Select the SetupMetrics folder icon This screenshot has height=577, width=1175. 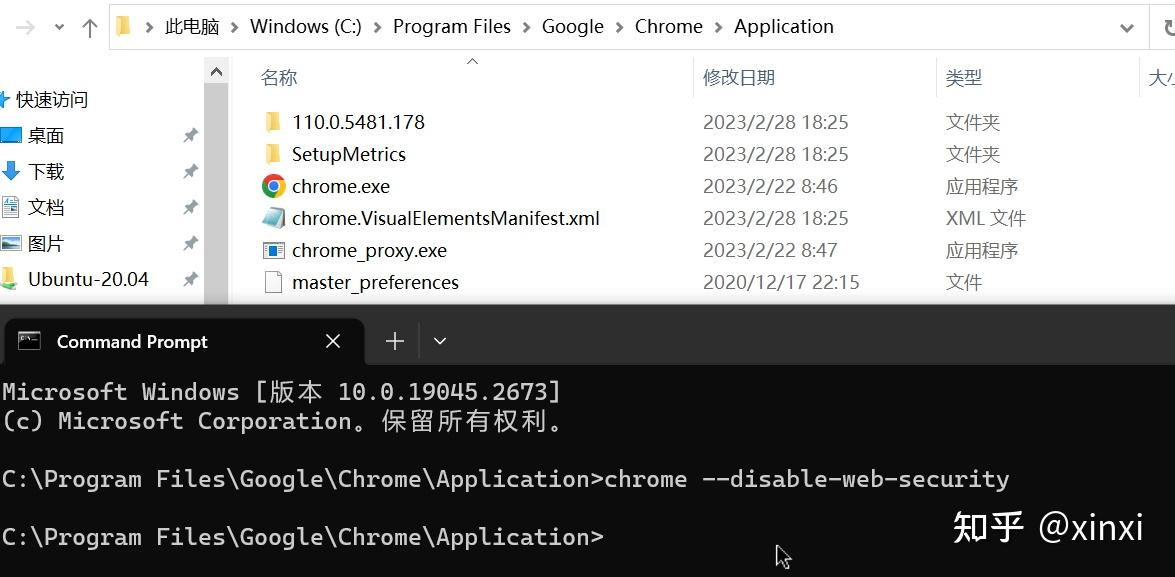click(273, 154)
